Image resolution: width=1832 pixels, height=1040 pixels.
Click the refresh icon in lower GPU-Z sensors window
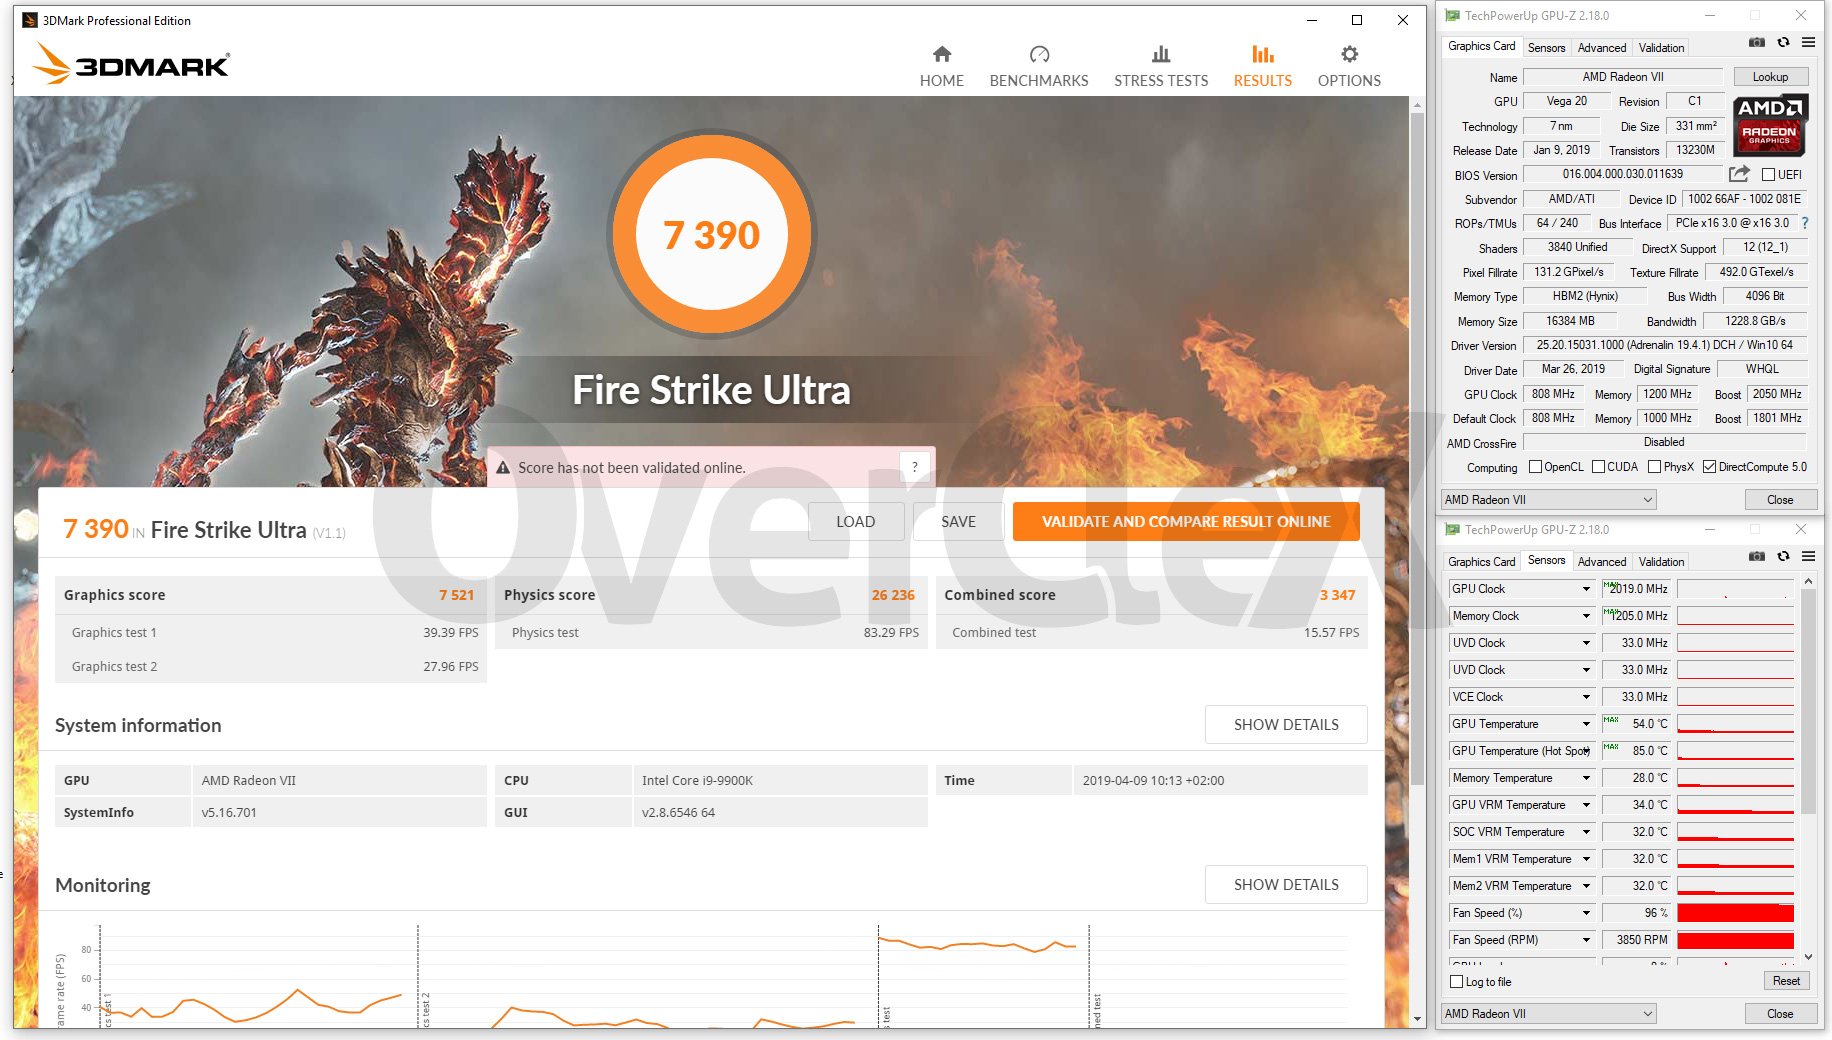coord(1783,556)
